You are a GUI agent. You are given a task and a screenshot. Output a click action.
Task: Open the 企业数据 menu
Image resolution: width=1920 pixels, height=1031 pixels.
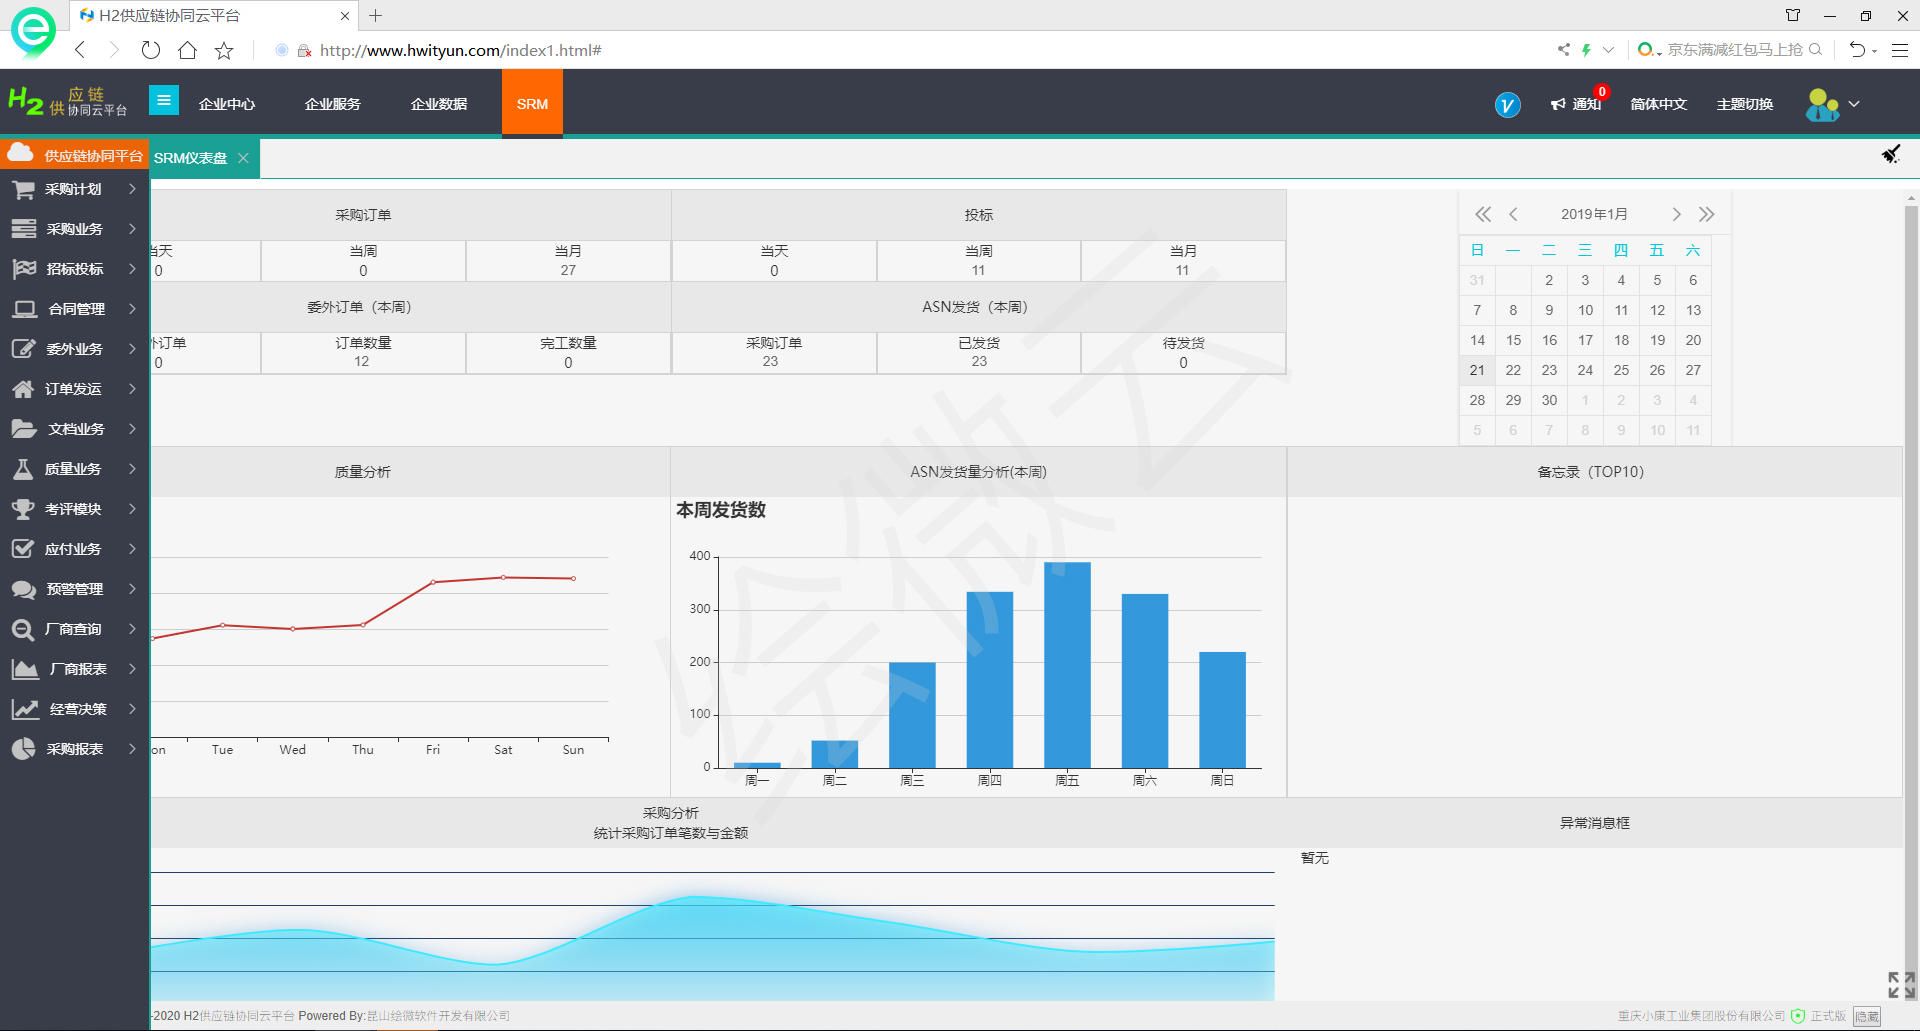pos(439,104)
